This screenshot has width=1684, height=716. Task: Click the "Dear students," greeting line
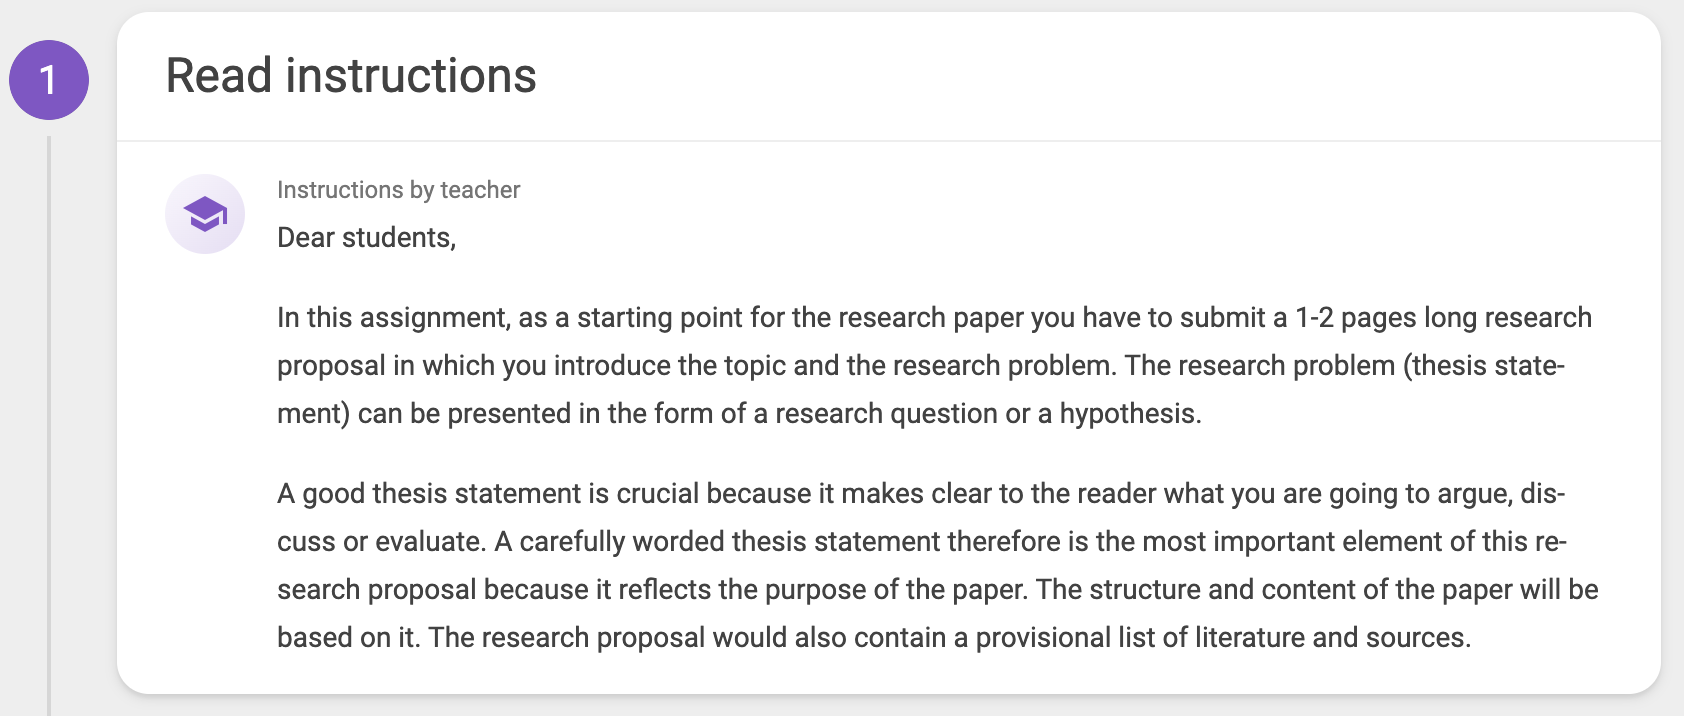click(x=366, y=238)
